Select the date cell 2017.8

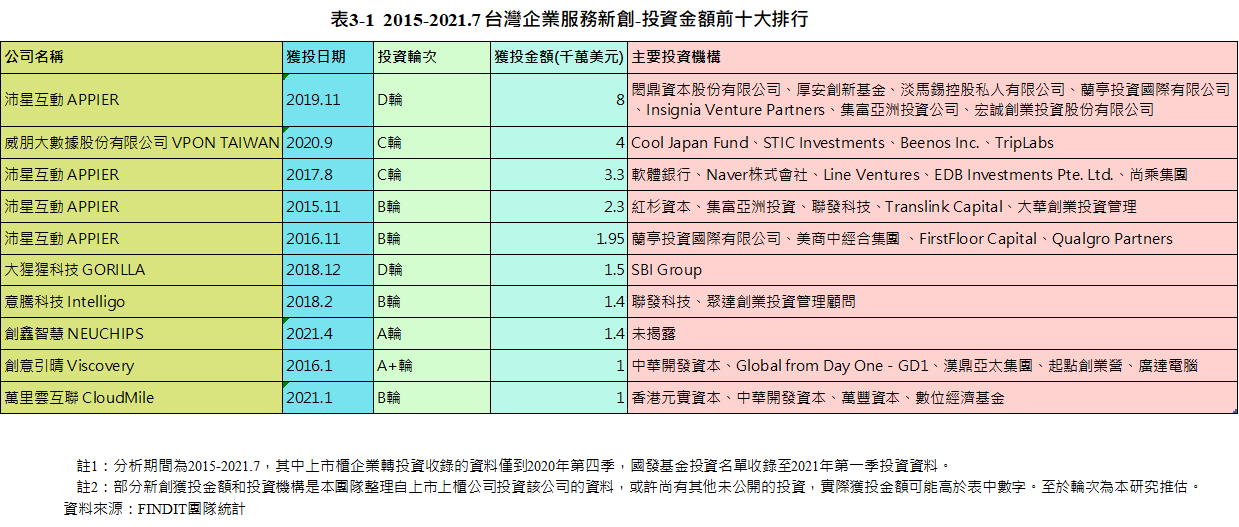[329, 175]
